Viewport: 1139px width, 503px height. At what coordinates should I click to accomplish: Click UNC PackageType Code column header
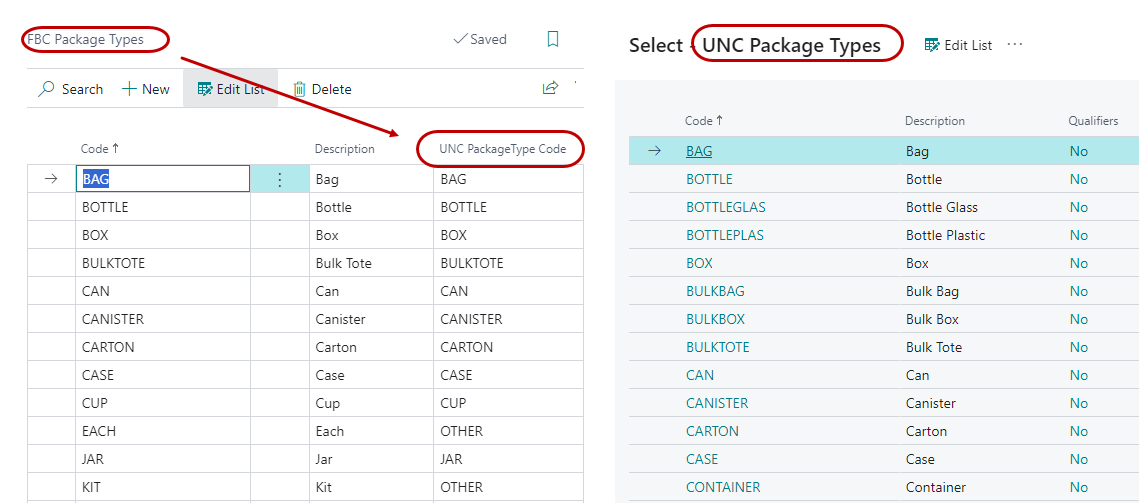pyautogui.click(x=502, y=149)
